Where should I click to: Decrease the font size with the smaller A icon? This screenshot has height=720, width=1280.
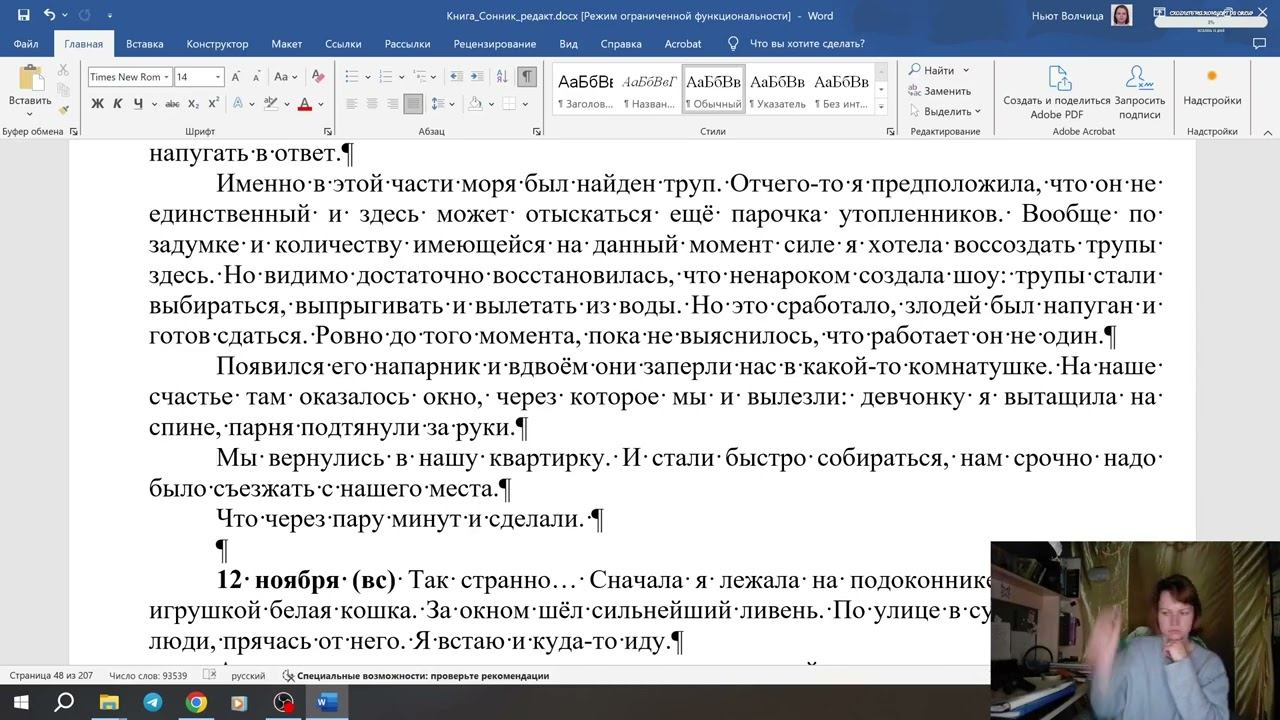click(256, 77)
